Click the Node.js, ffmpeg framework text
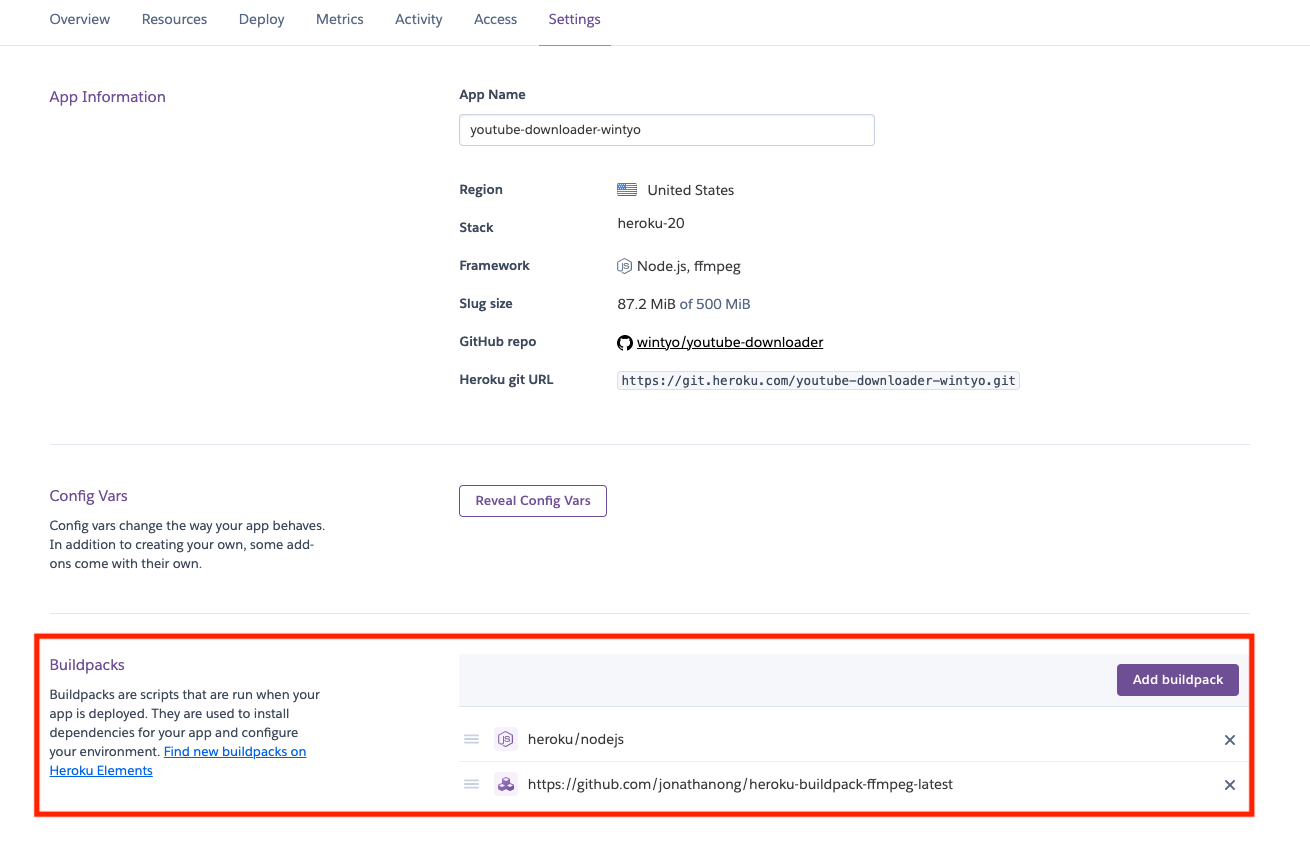Screen dimensions: 1310x841 [x=689, y=266]
